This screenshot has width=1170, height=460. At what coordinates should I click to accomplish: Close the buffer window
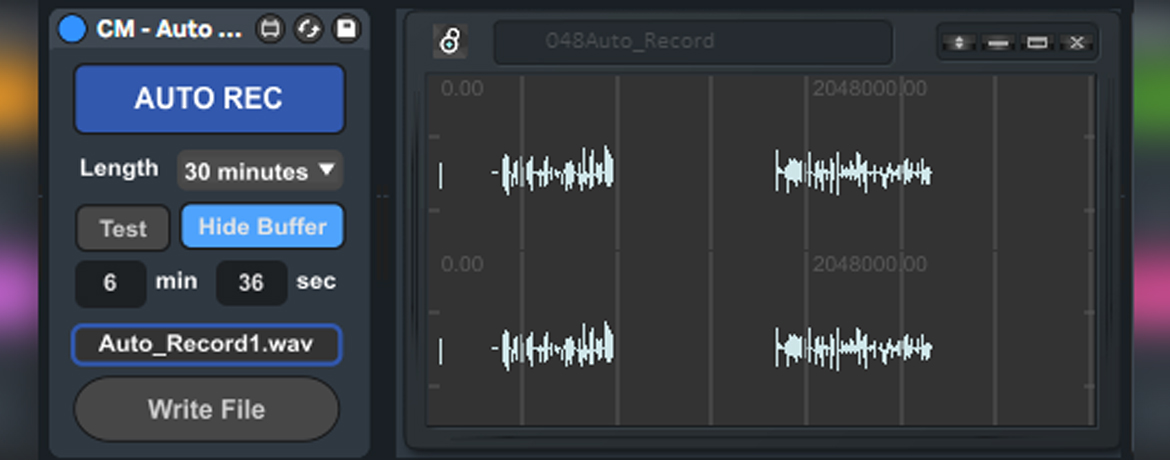point(1076,42)
